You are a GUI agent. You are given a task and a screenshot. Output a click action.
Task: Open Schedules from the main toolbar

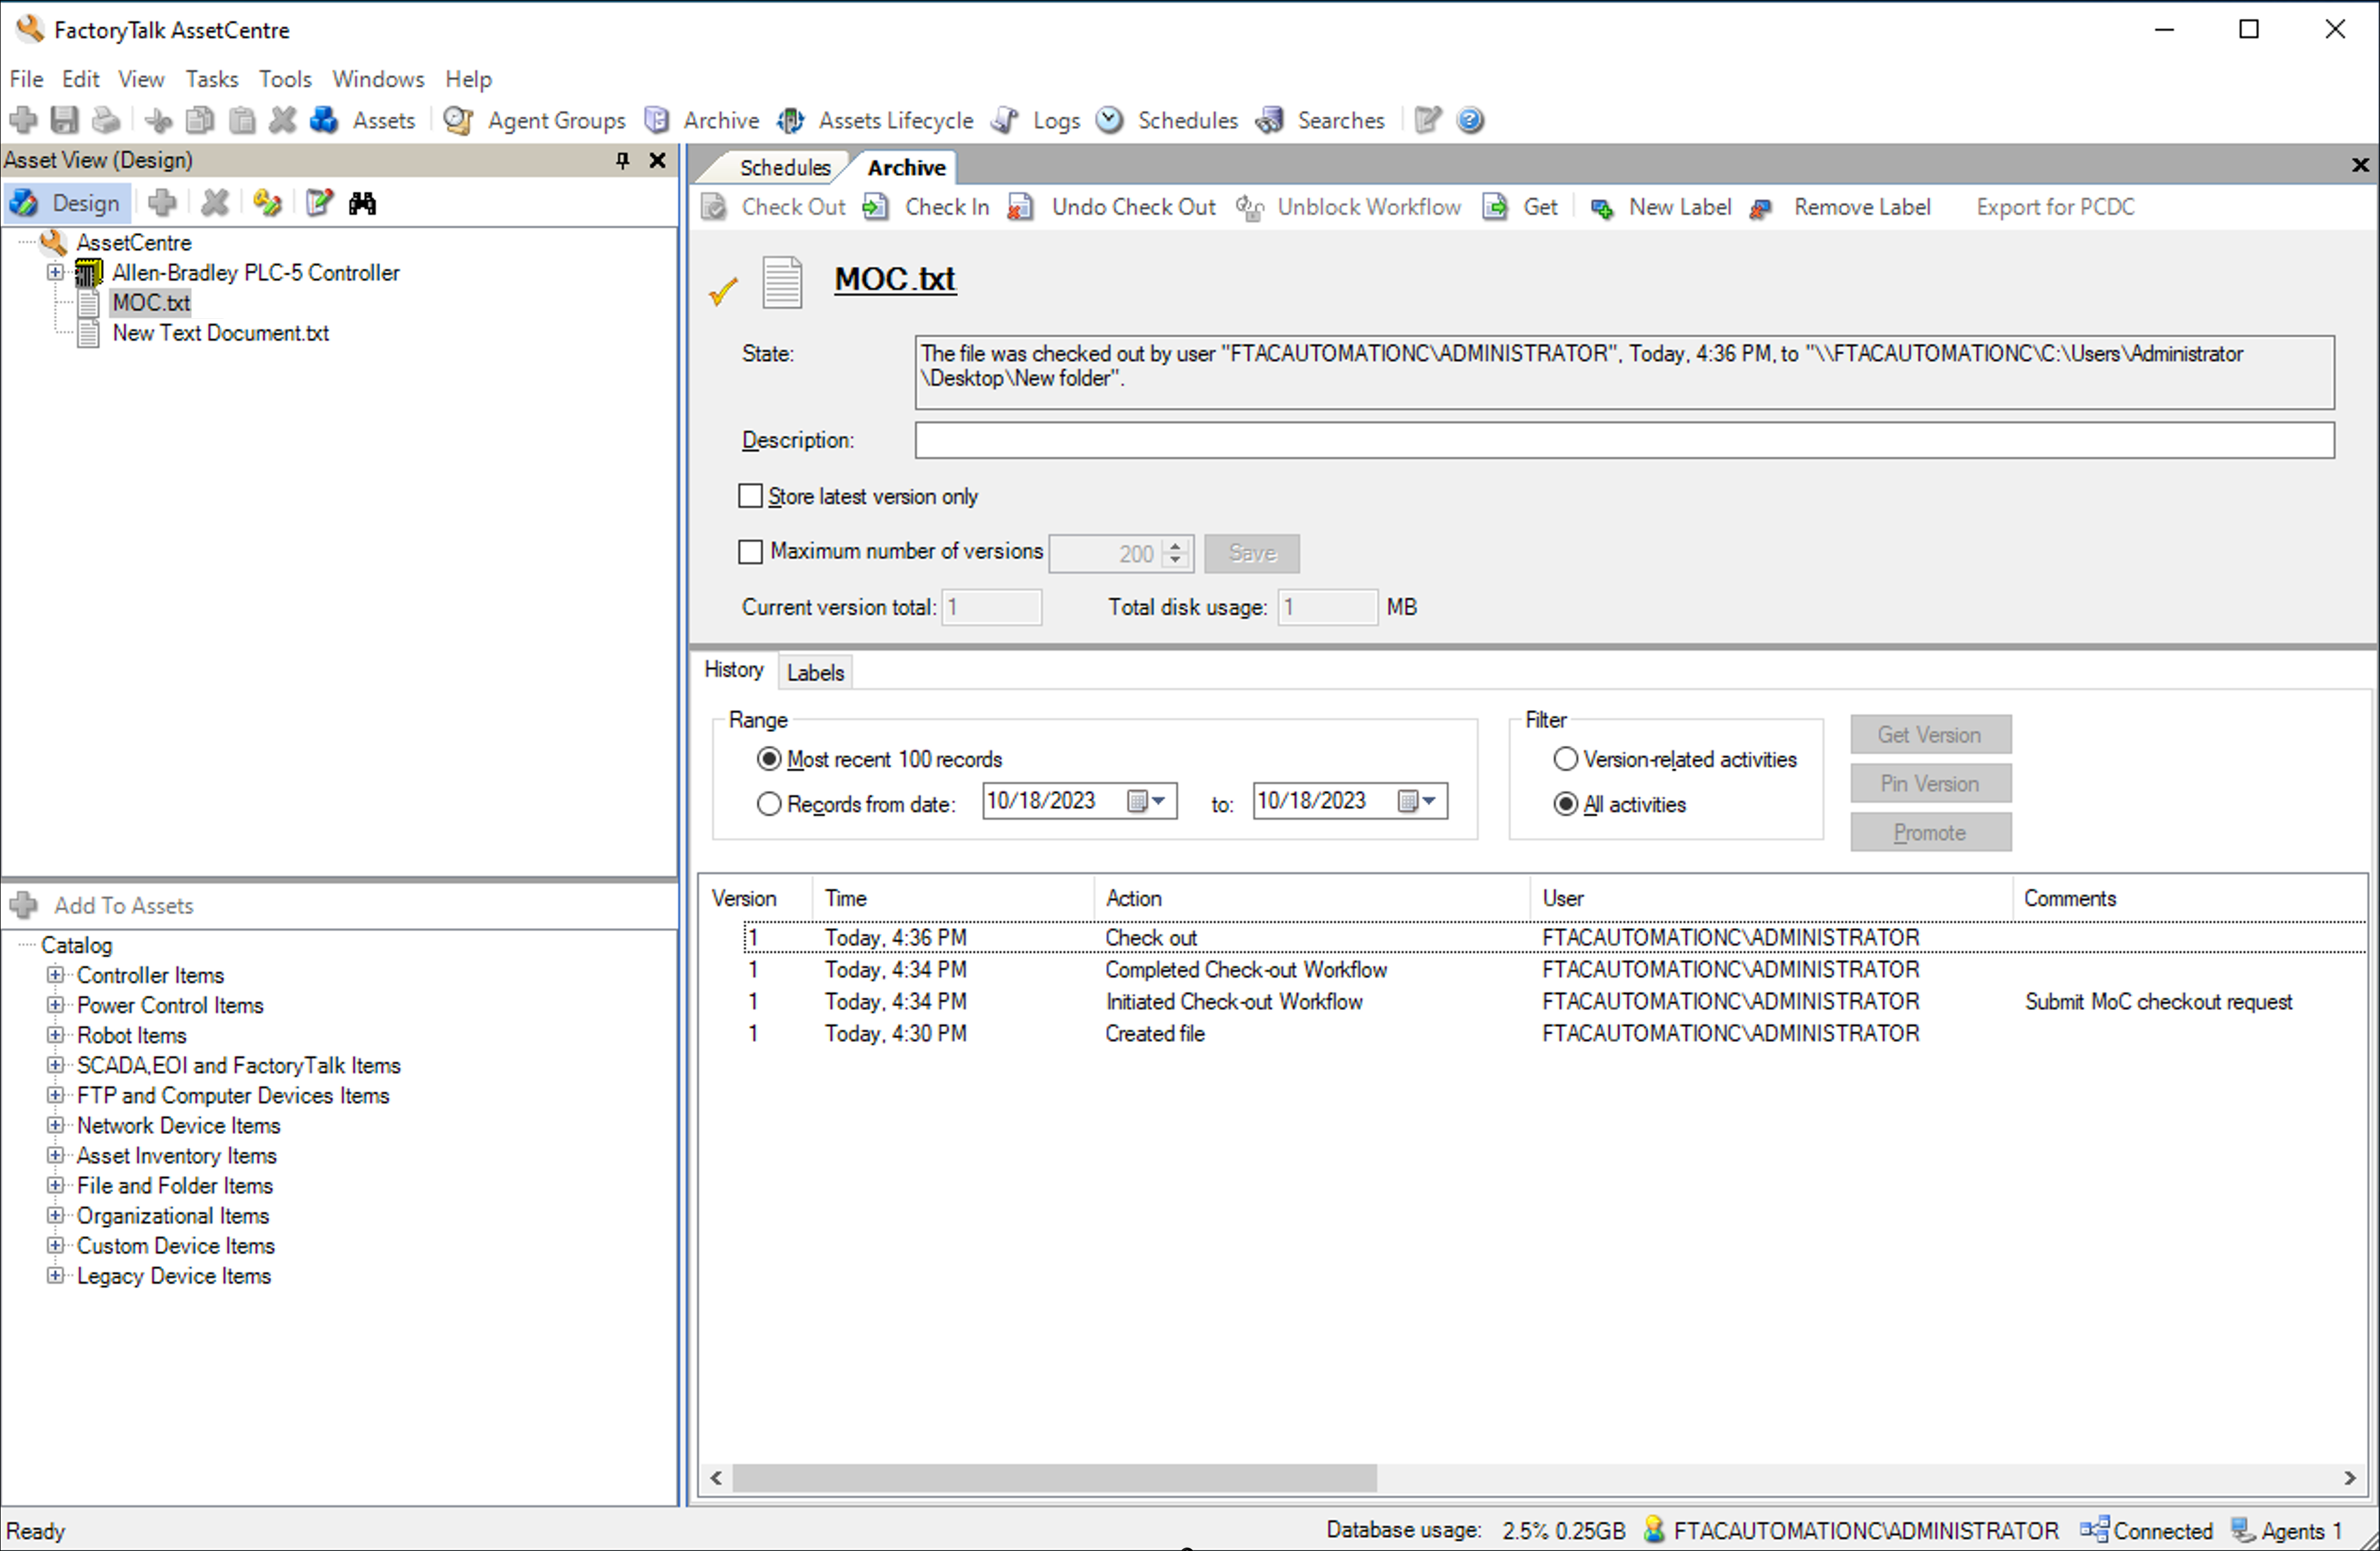pyautogui.click(x=1167, y=120)
